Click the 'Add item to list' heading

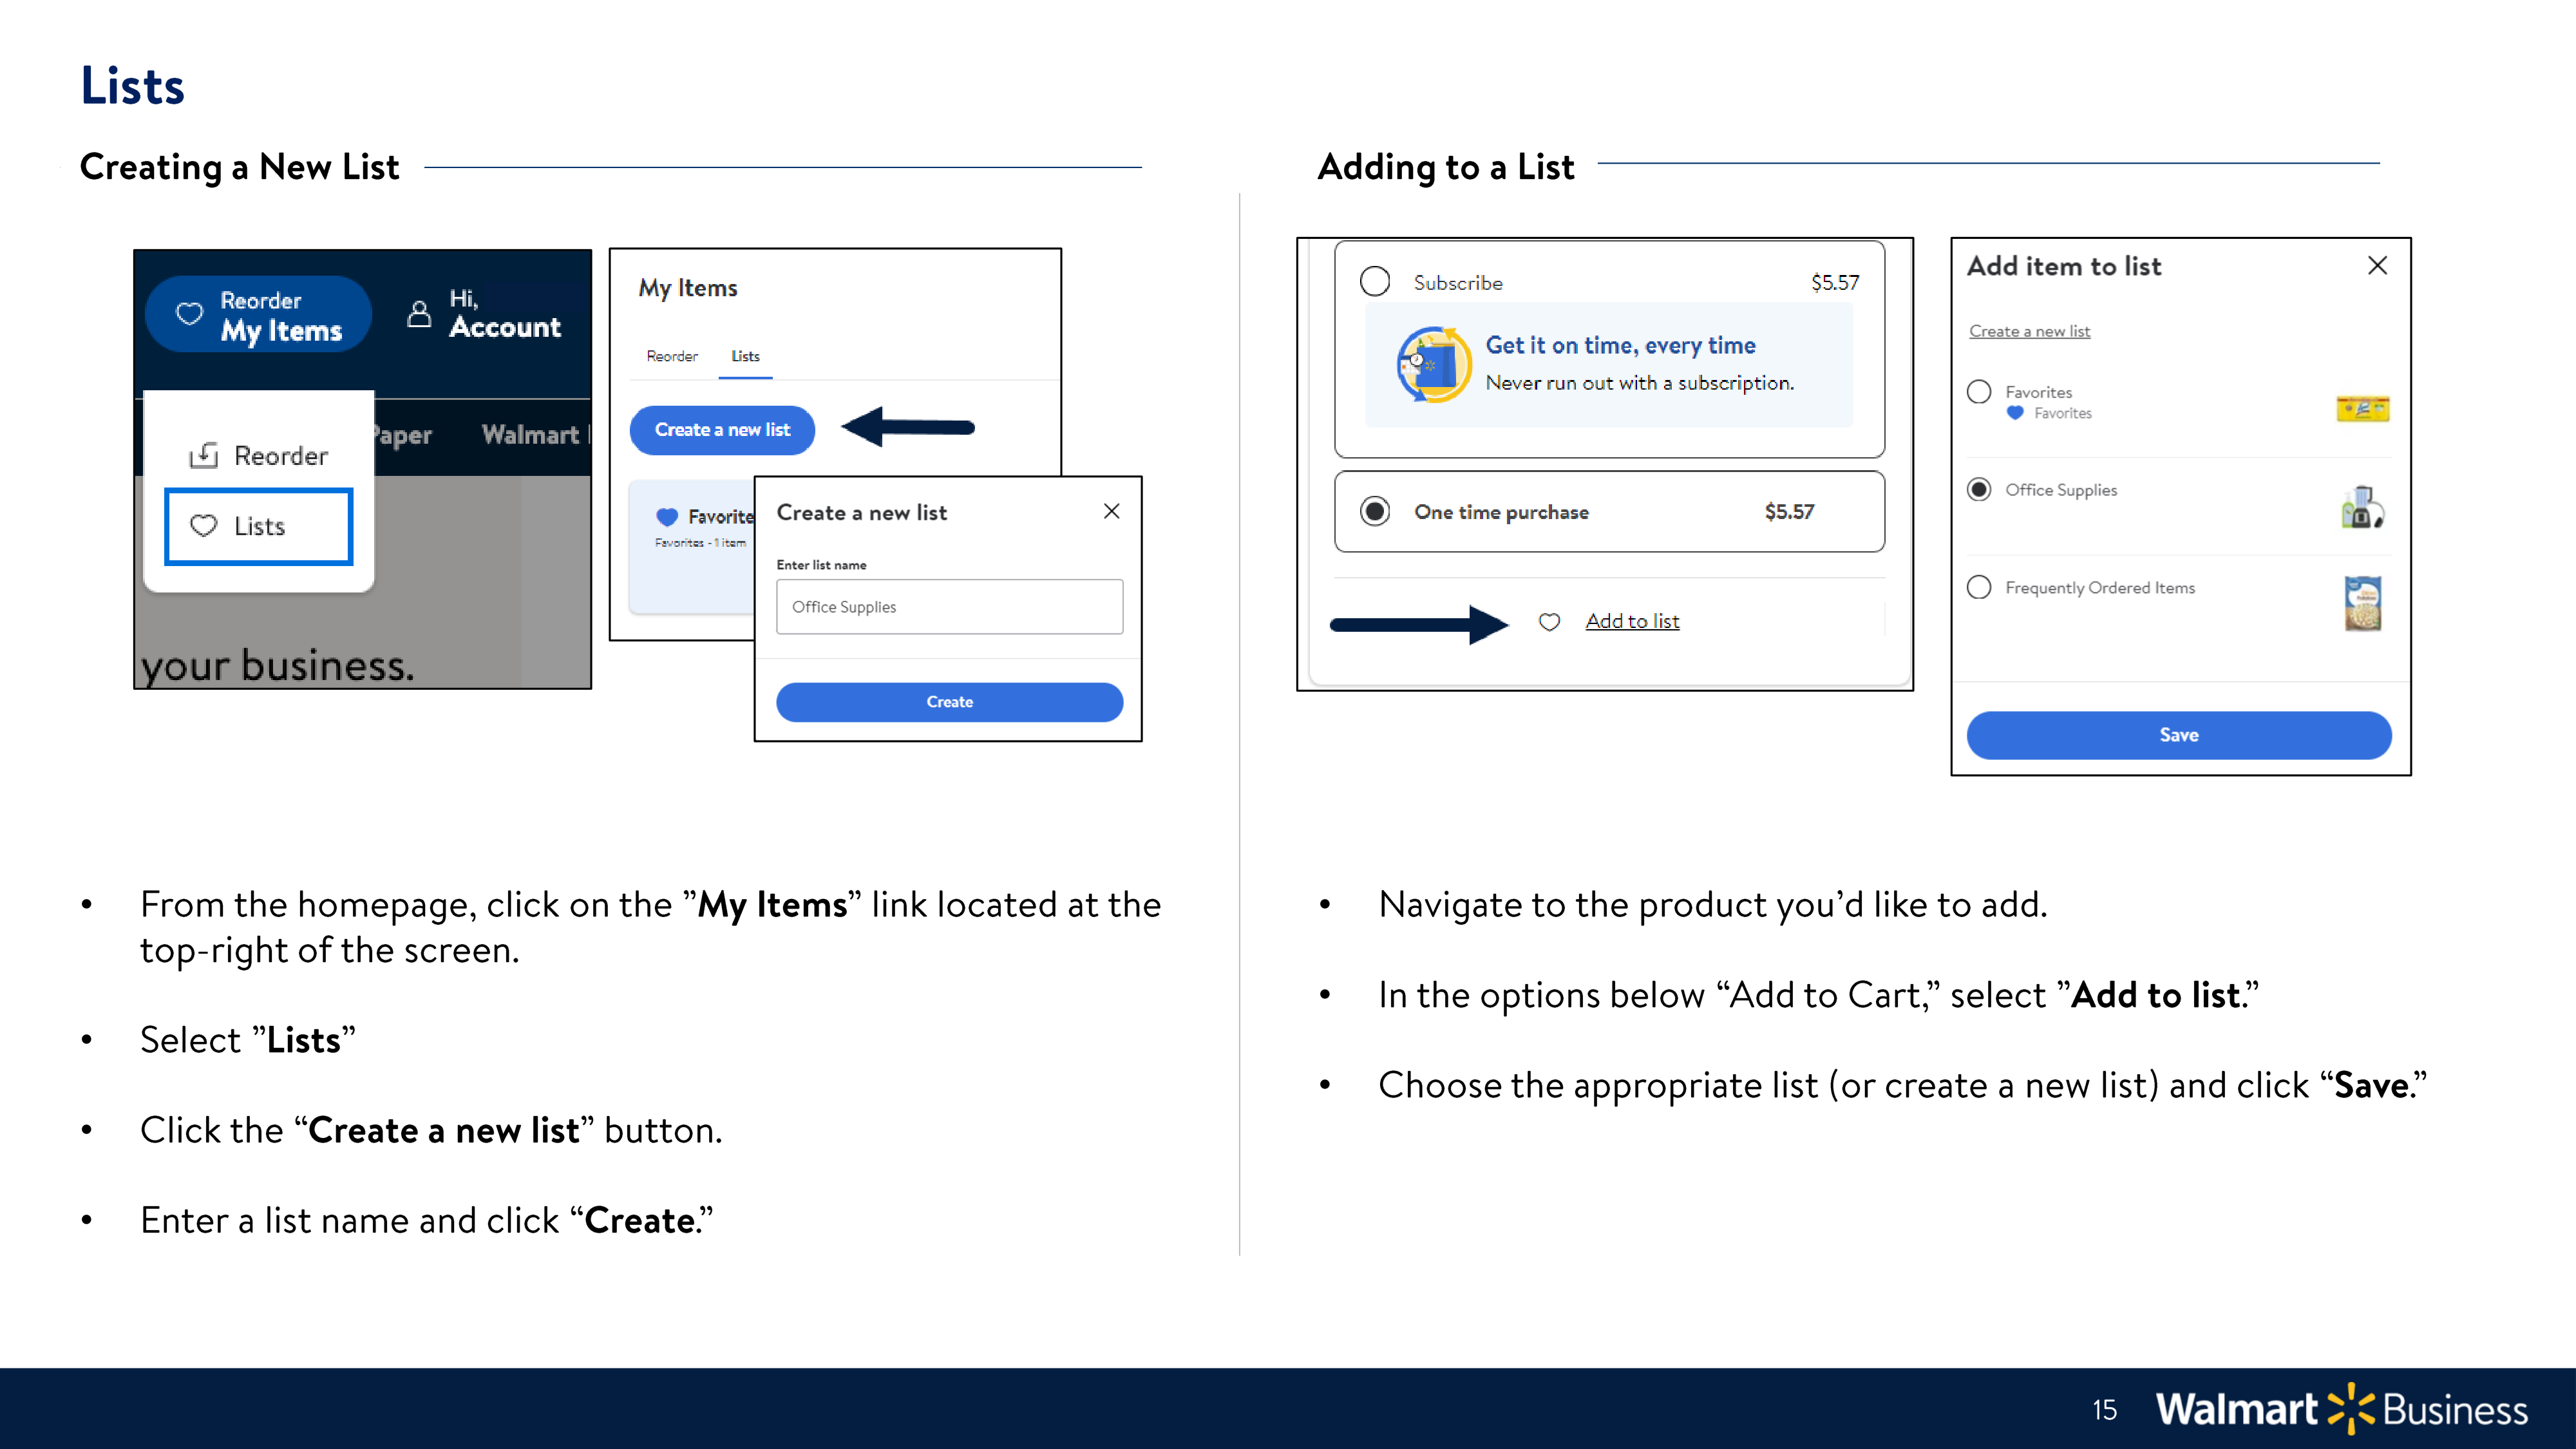point(2064,266)
